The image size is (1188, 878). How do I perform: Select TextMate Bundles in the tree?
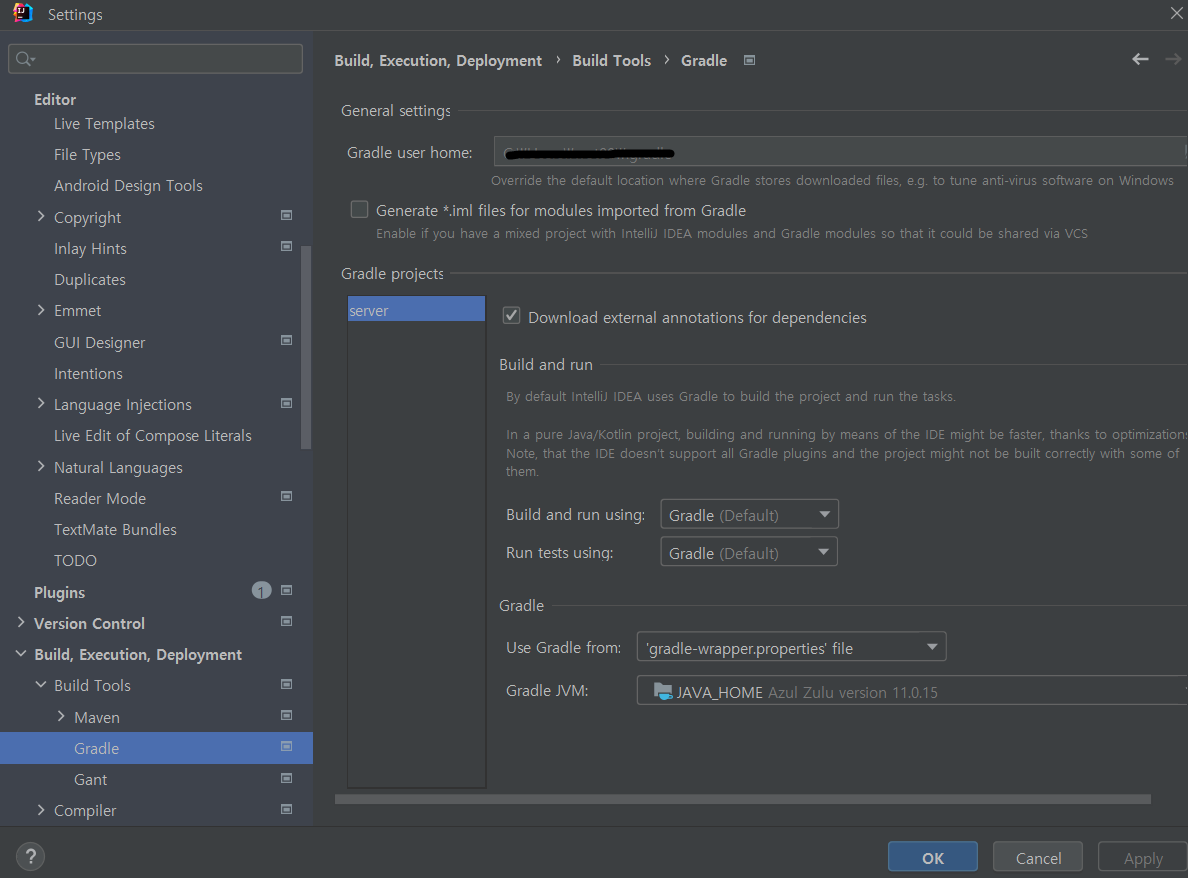[x=115, y=530]
